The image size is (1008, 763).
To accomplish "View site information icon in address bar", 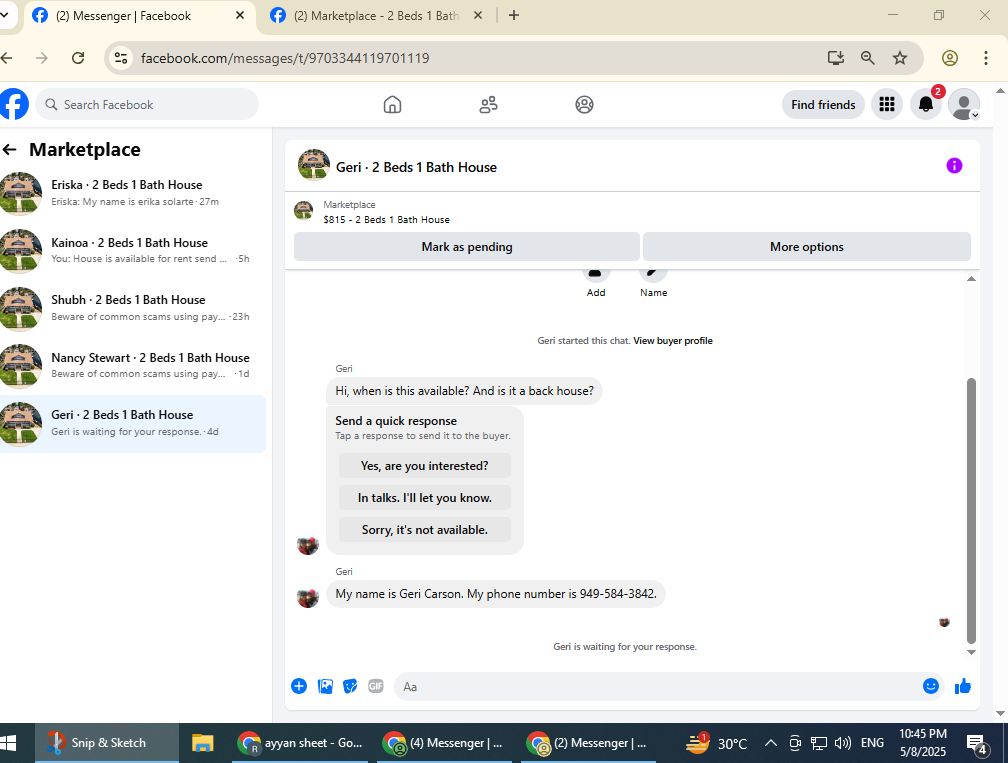I will (121, 58).
